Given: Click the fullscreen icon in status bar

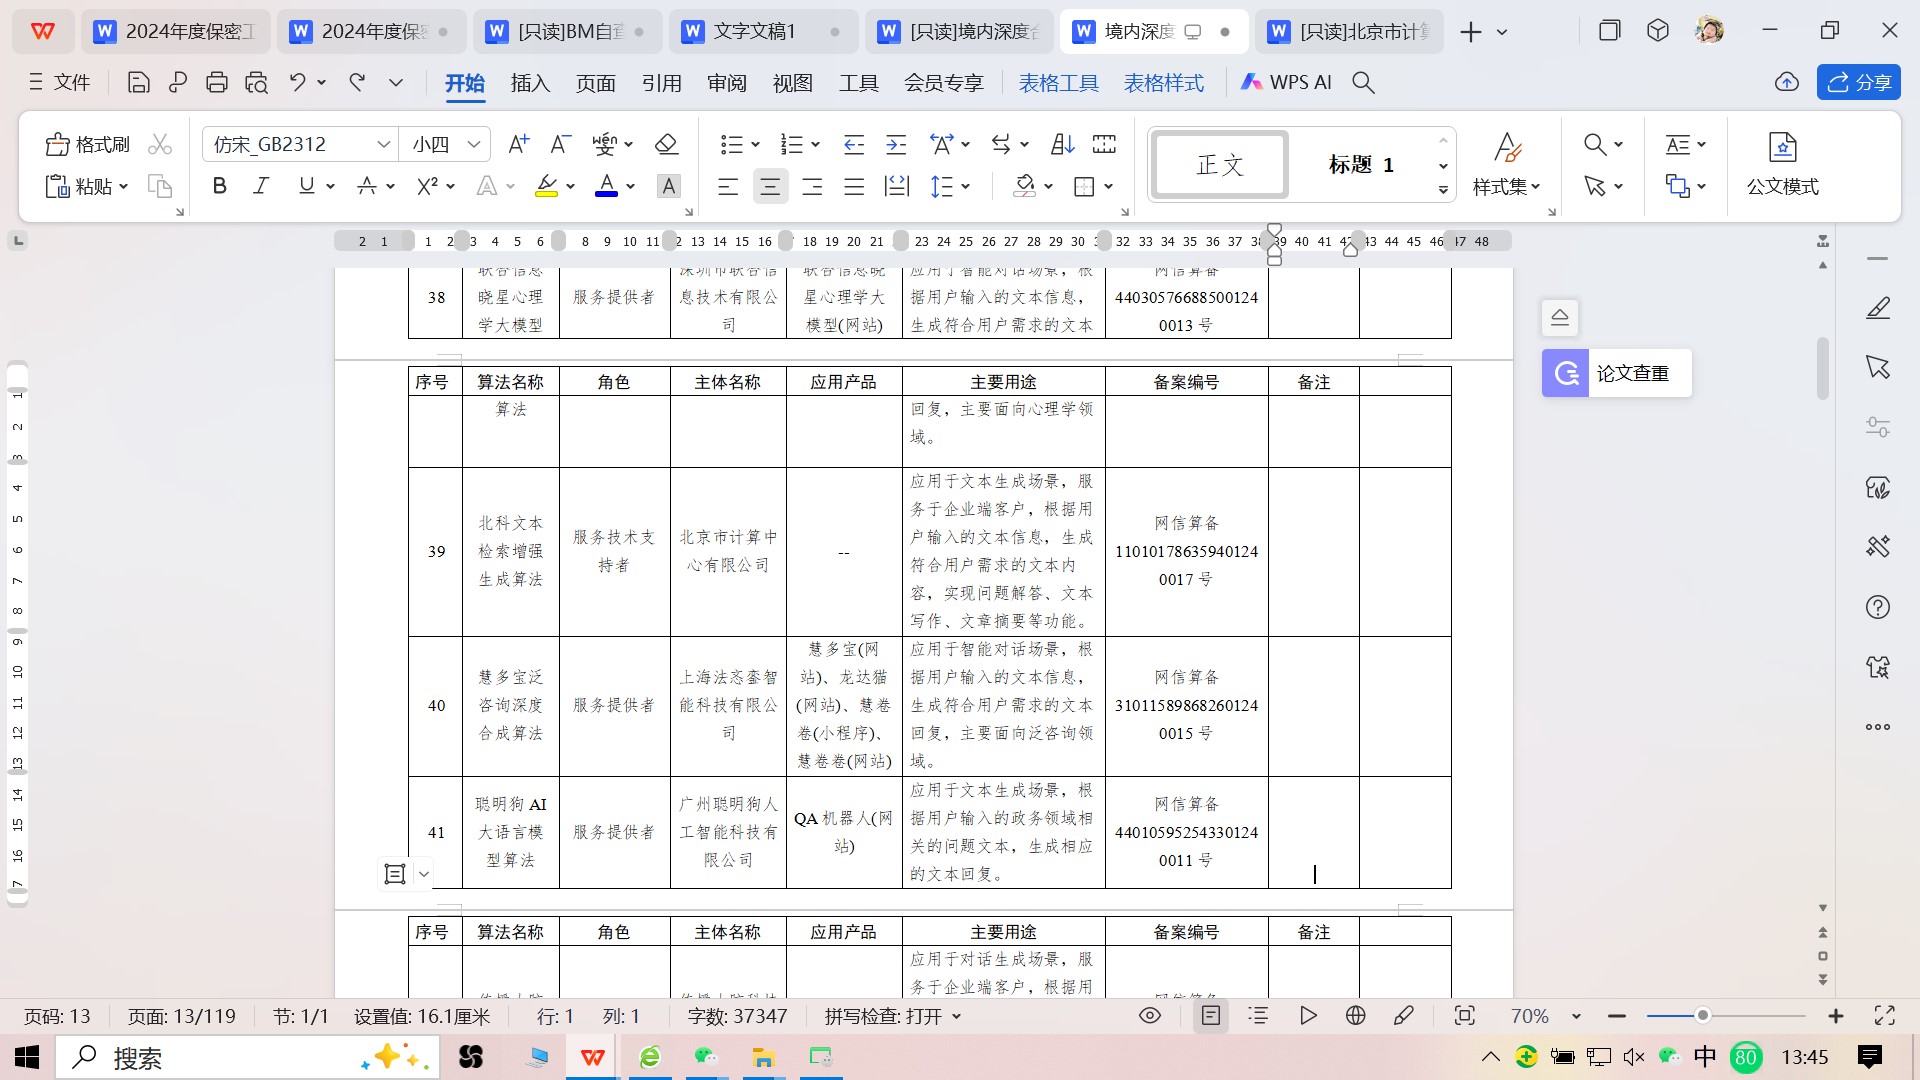Looking at the screenshot, I should tap(1885, 1016).
